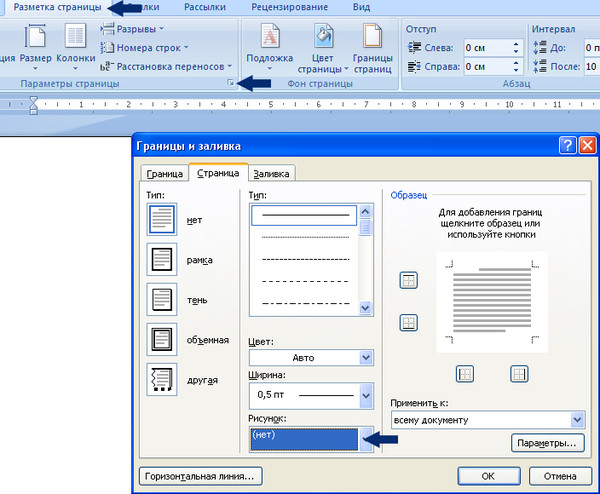This screenshot has height=494, width=600.
Task: Choose the объемная 3D border type
Action: click(x=160, y=339)
